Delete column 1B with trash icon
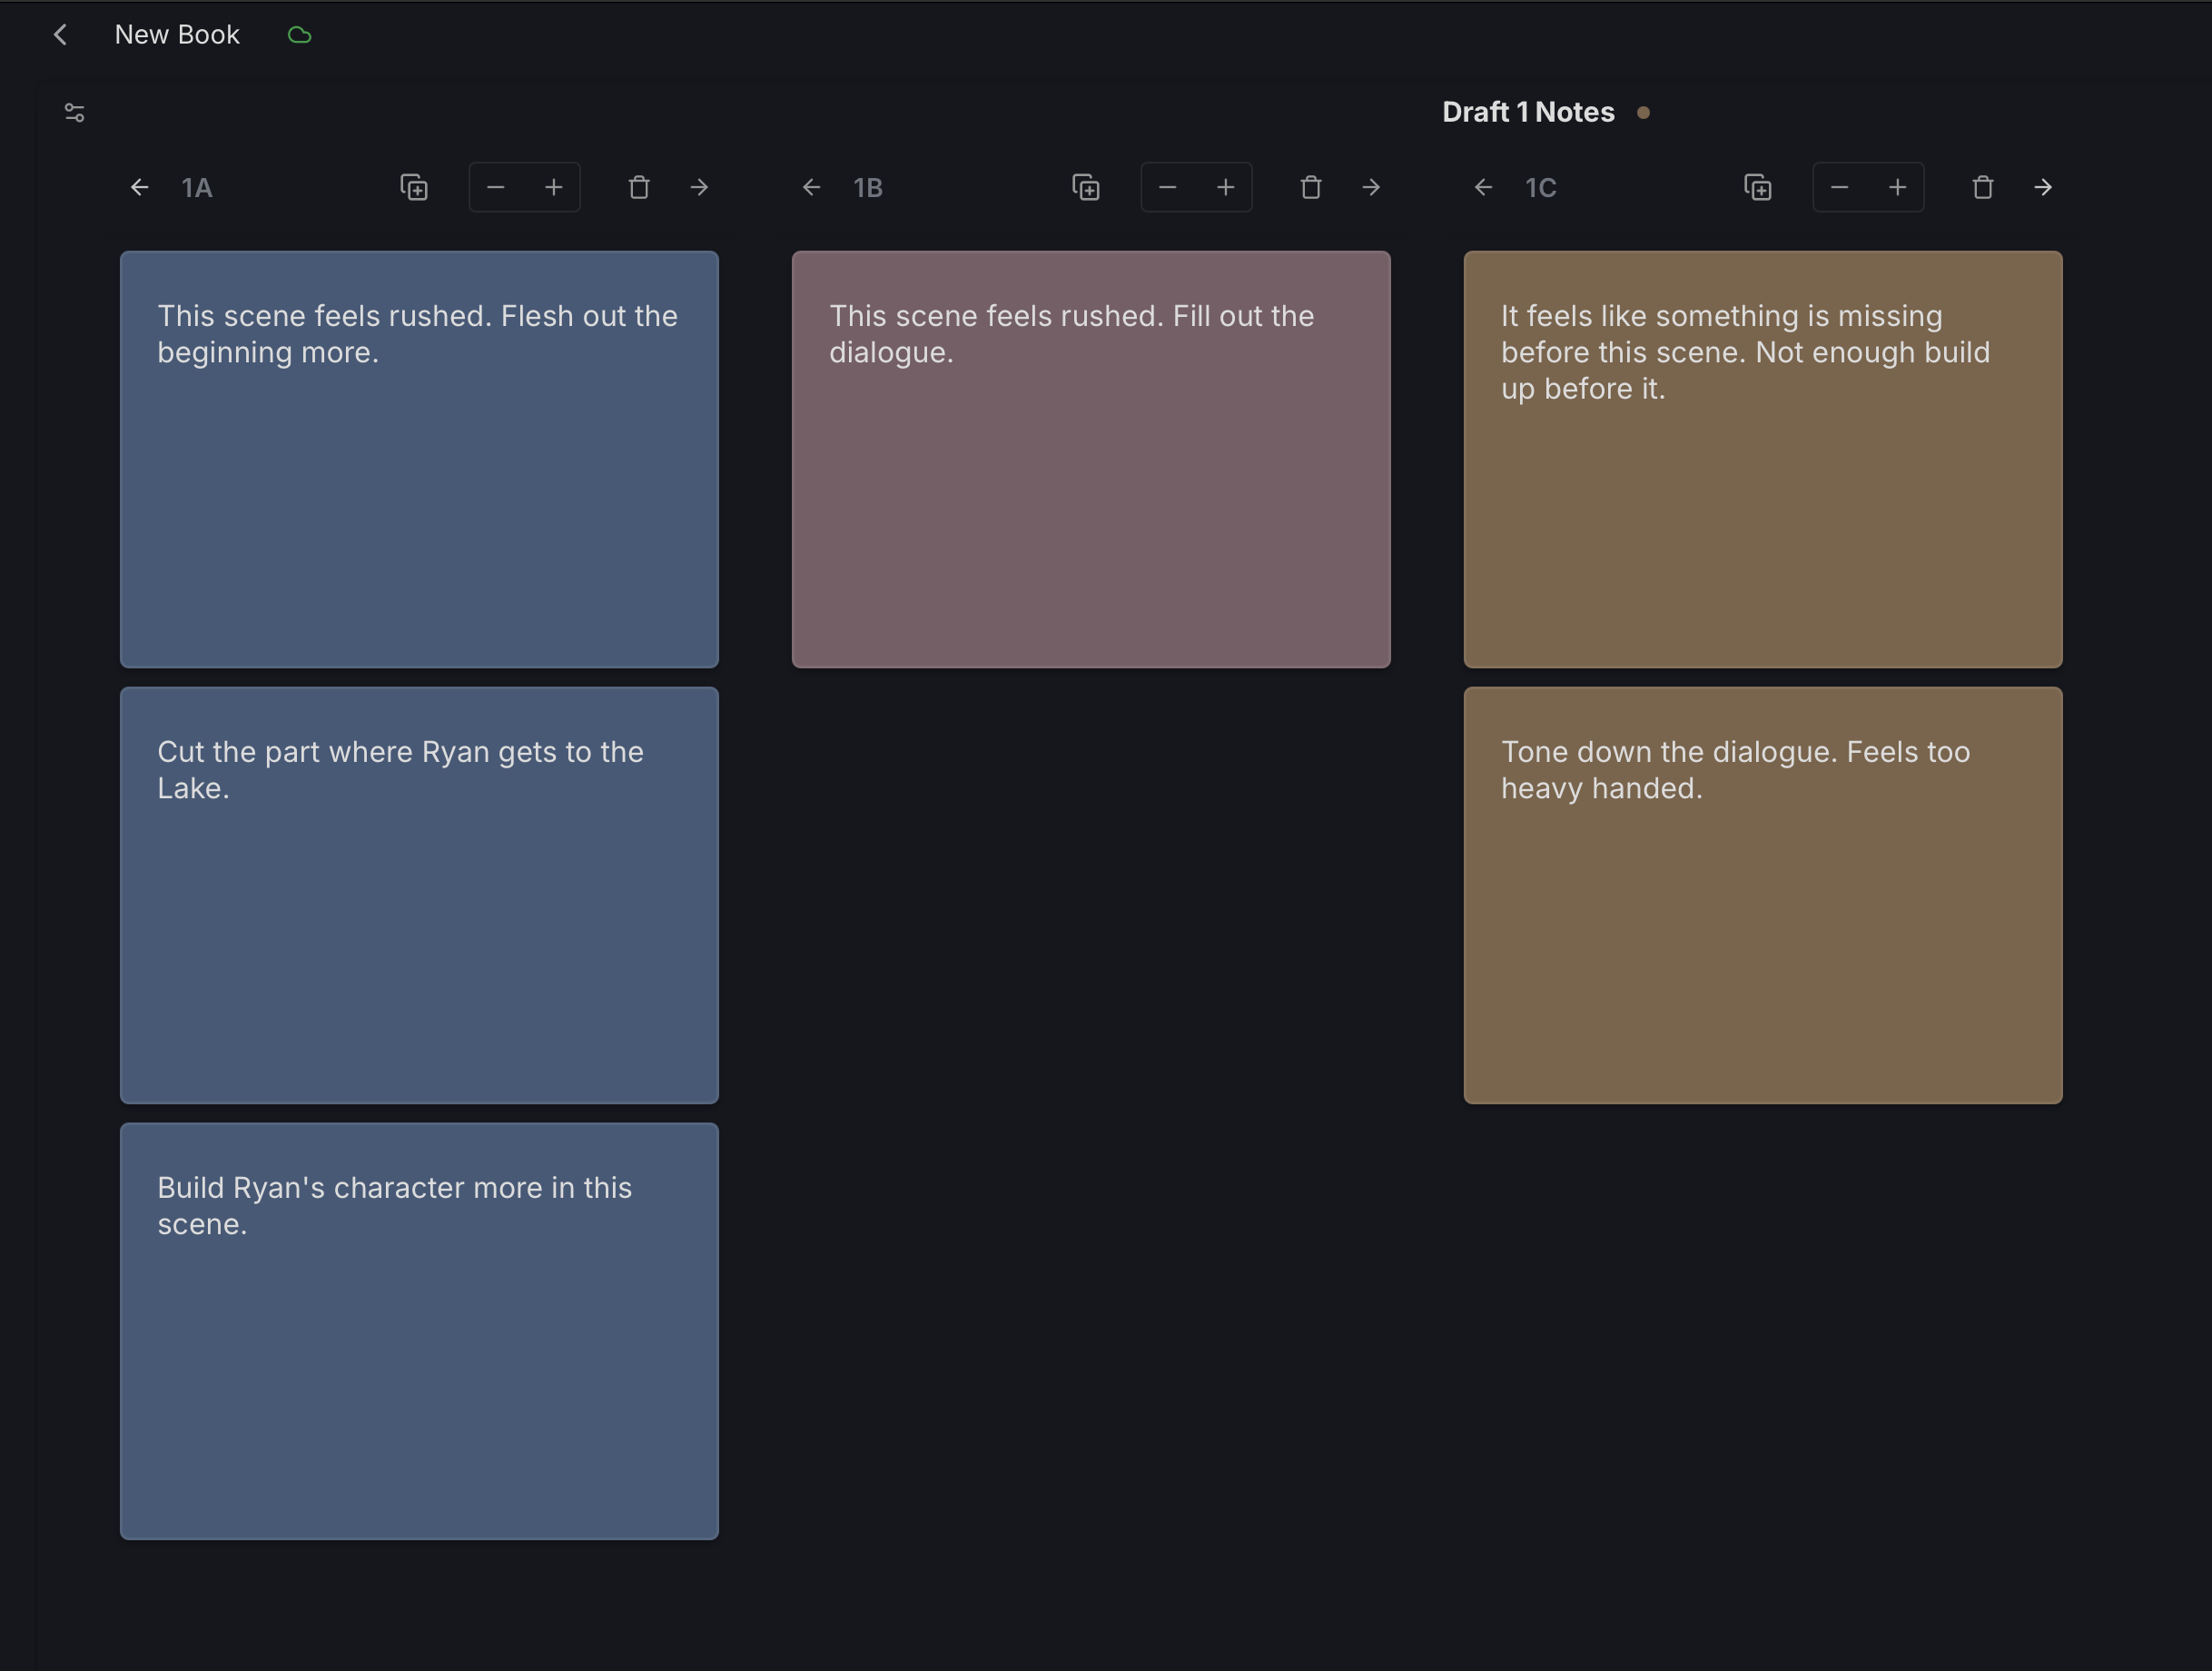 (1311, 188)
